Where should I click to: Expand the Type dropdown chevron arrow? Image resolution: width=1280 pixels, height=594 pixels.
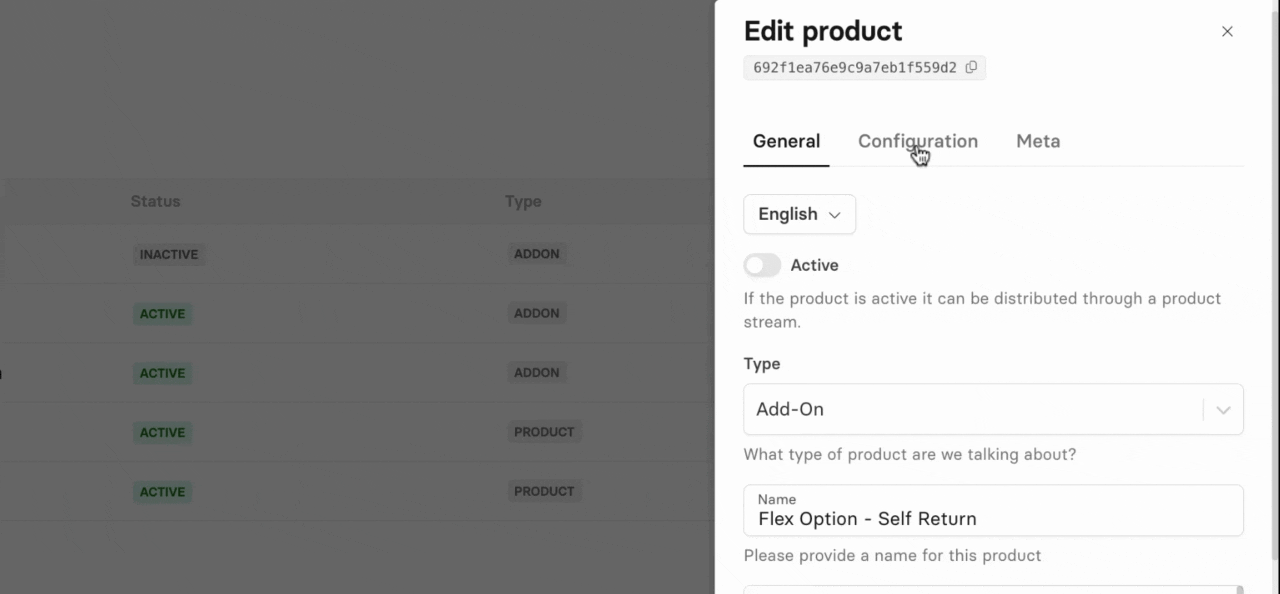point(1222,410)
